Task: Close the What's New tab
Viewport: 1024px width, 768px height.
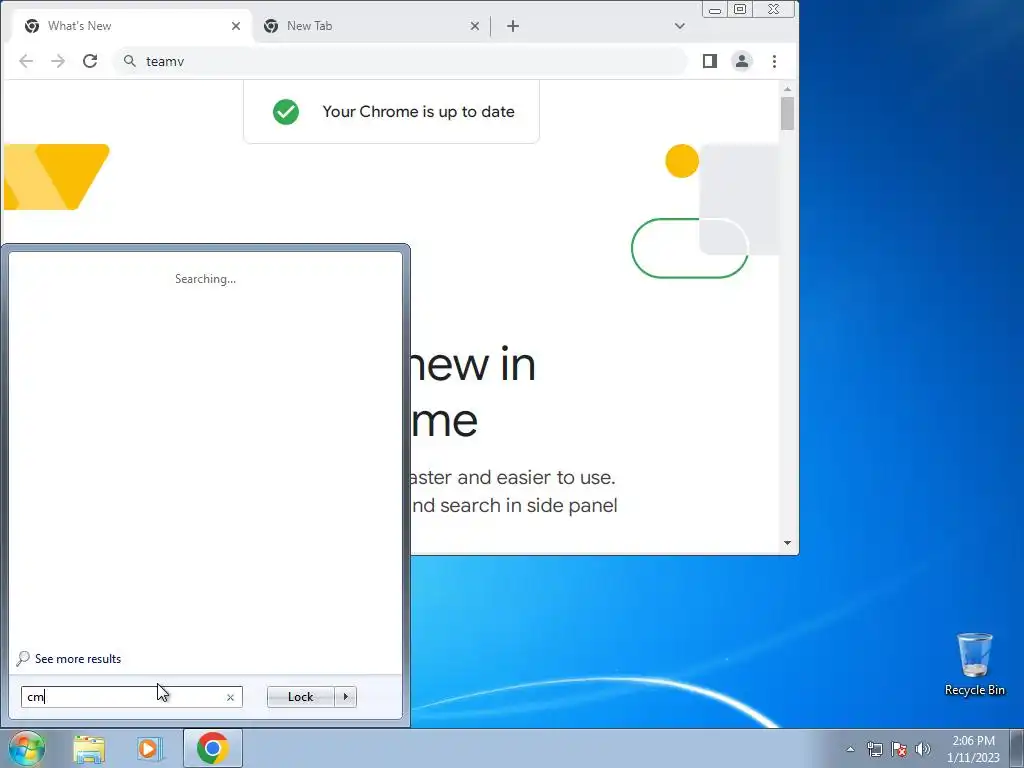Action: (236, 26)
